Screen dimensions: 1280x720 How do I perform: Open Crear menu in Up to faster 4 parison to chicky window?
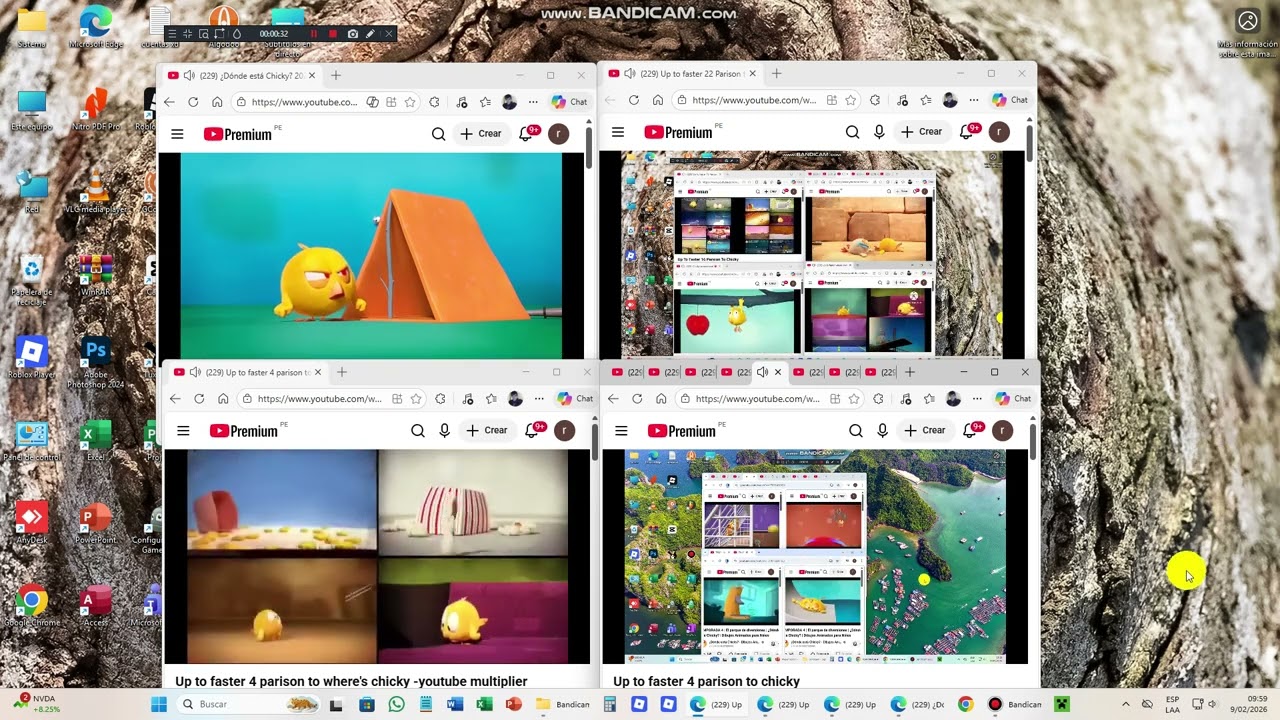coord(925,431)
